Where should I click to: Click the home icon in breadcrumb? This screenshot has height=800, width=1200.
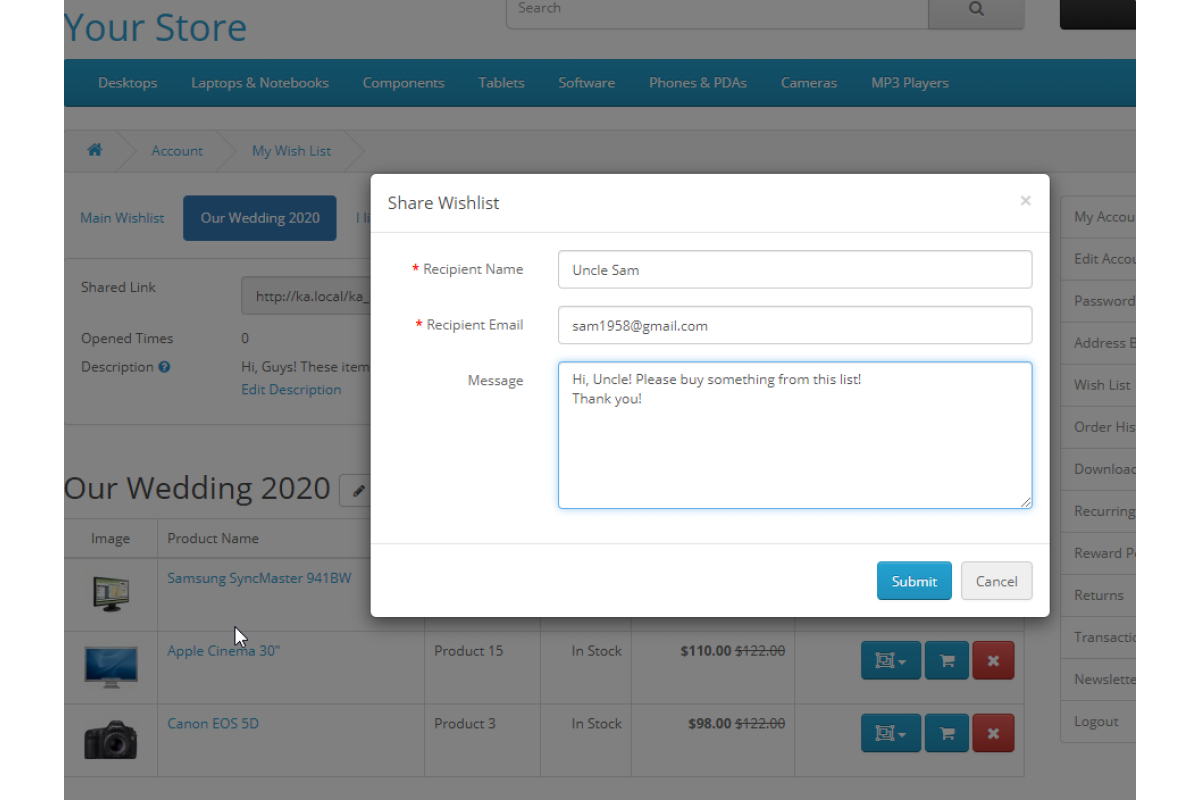pos(95,150)
